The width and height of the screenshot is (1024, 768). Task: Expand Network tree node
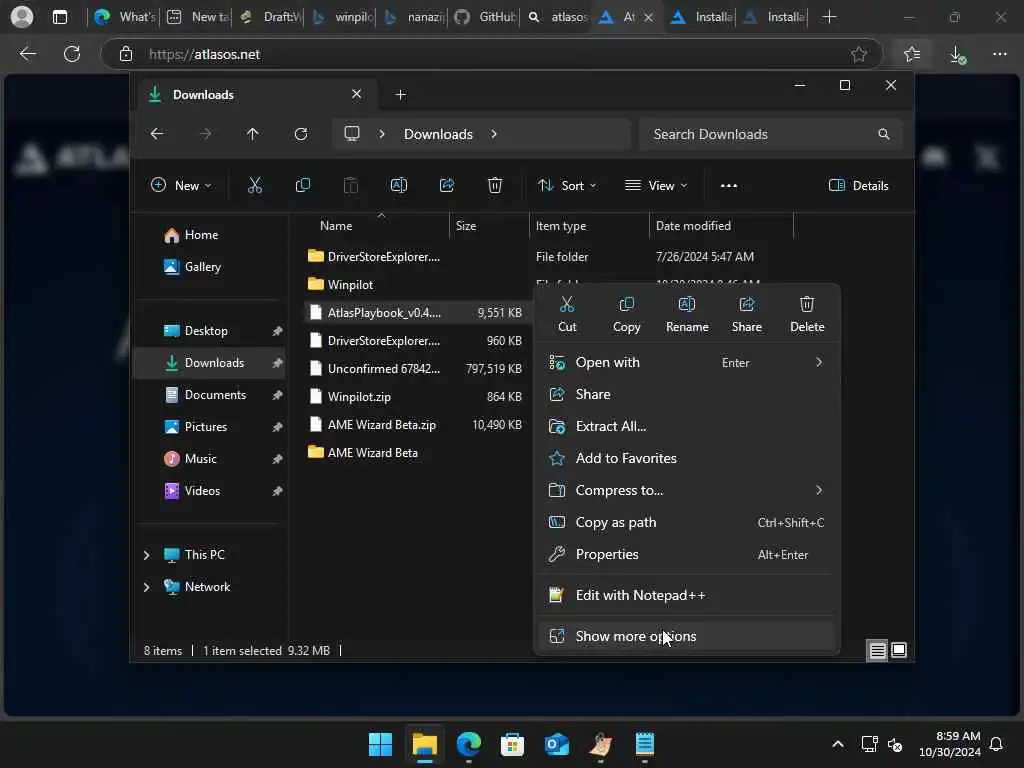click(x=146, y=587)
